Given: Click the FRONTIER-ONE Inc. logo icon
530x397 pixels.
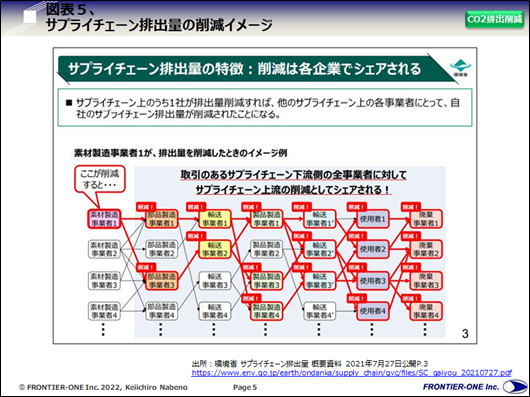Looking at the screenshot, I should click(x=514, y=387).
